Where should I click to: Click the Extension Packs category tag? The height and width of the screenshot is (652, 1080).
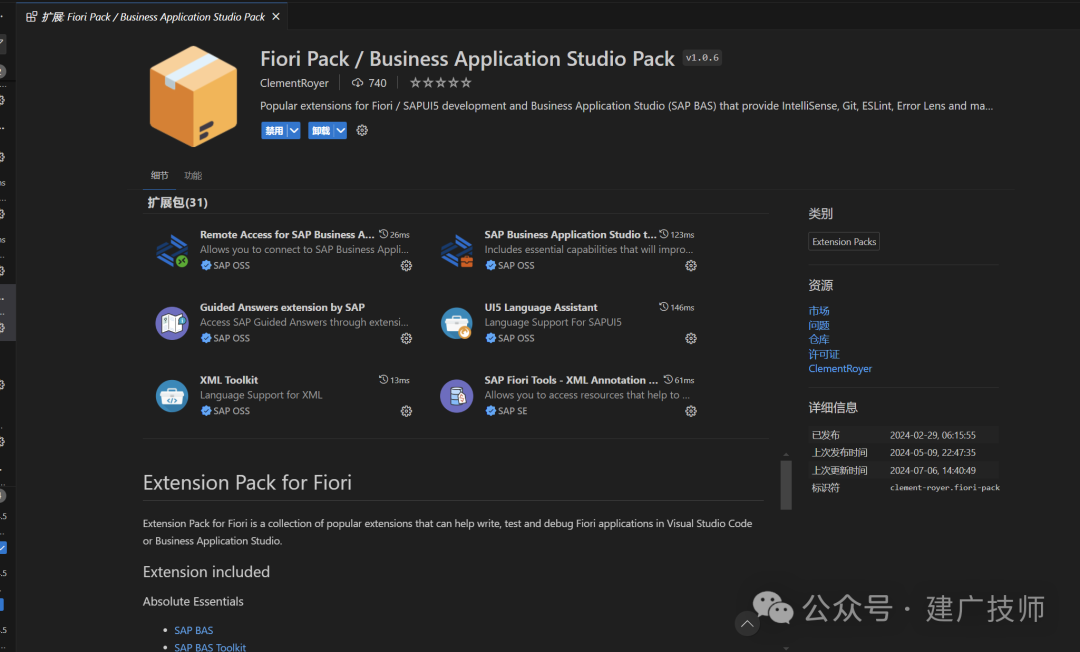844,242
